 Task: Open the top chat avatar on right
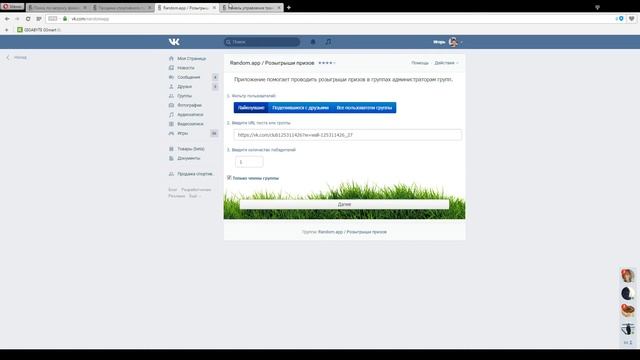point(628,276)
